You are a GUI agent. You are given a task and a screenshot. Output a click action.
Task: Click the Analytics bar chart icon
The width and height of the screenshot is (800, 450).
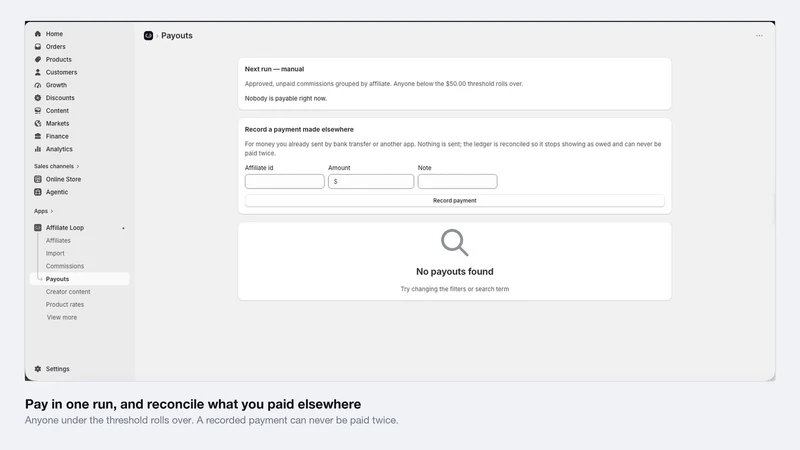[x=38, y=149]
